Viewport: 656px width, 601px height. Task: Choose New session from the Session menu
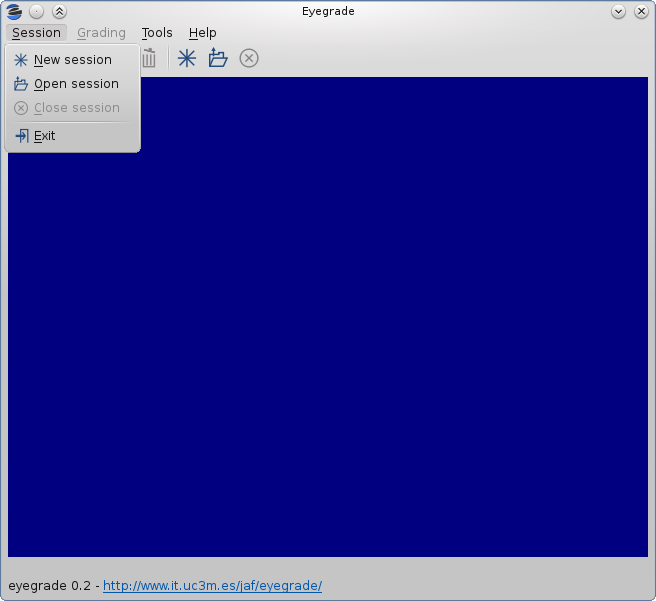pyautogui.click(x=73, y=60)
